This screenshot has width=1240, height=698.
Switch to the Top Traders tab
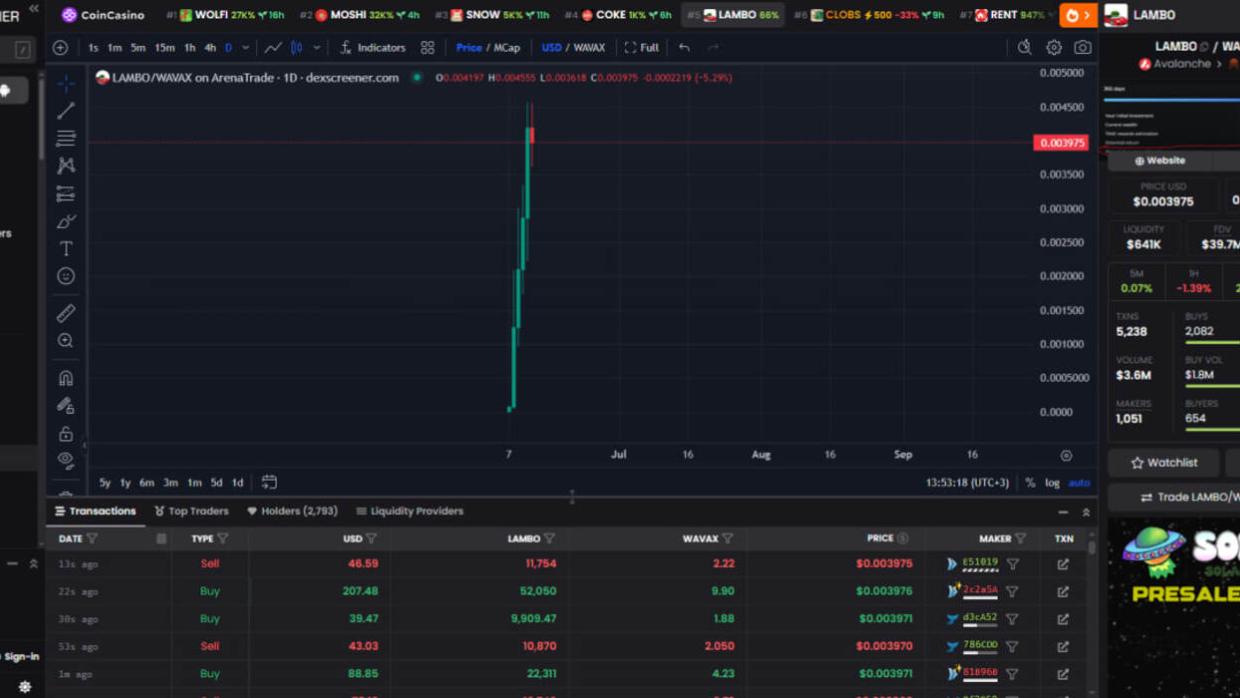tap(191, 511)
